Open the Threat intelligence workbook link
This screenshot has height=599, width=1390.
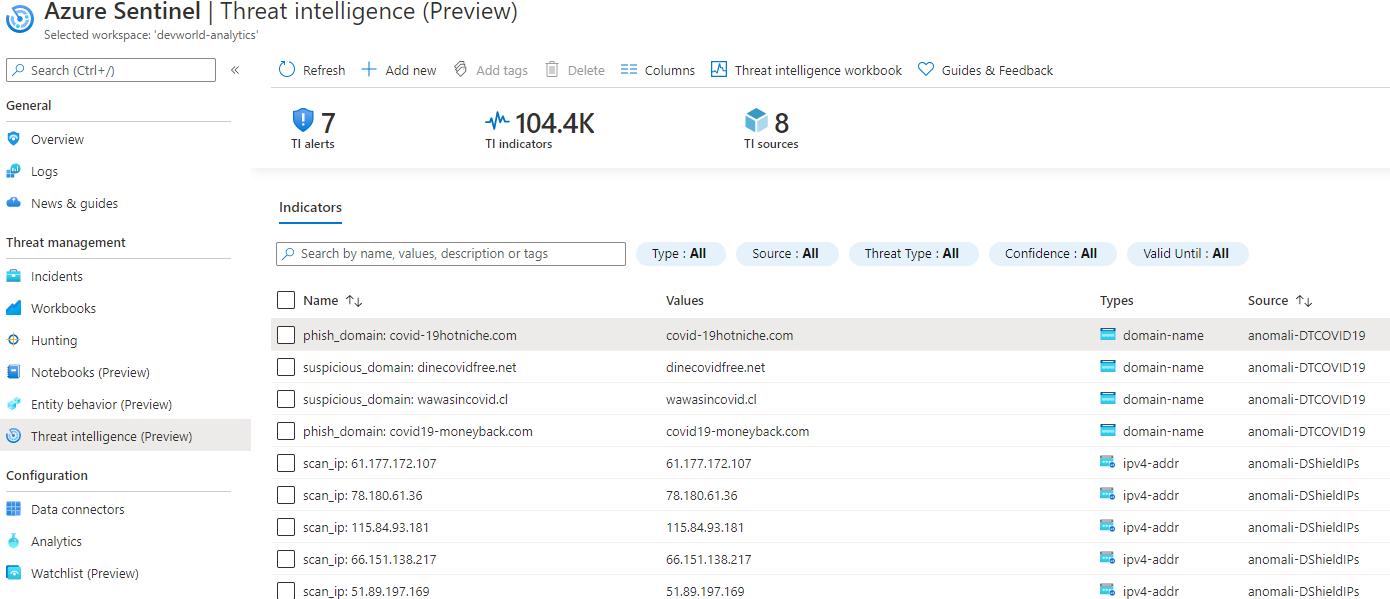click(x=818, y=70)
